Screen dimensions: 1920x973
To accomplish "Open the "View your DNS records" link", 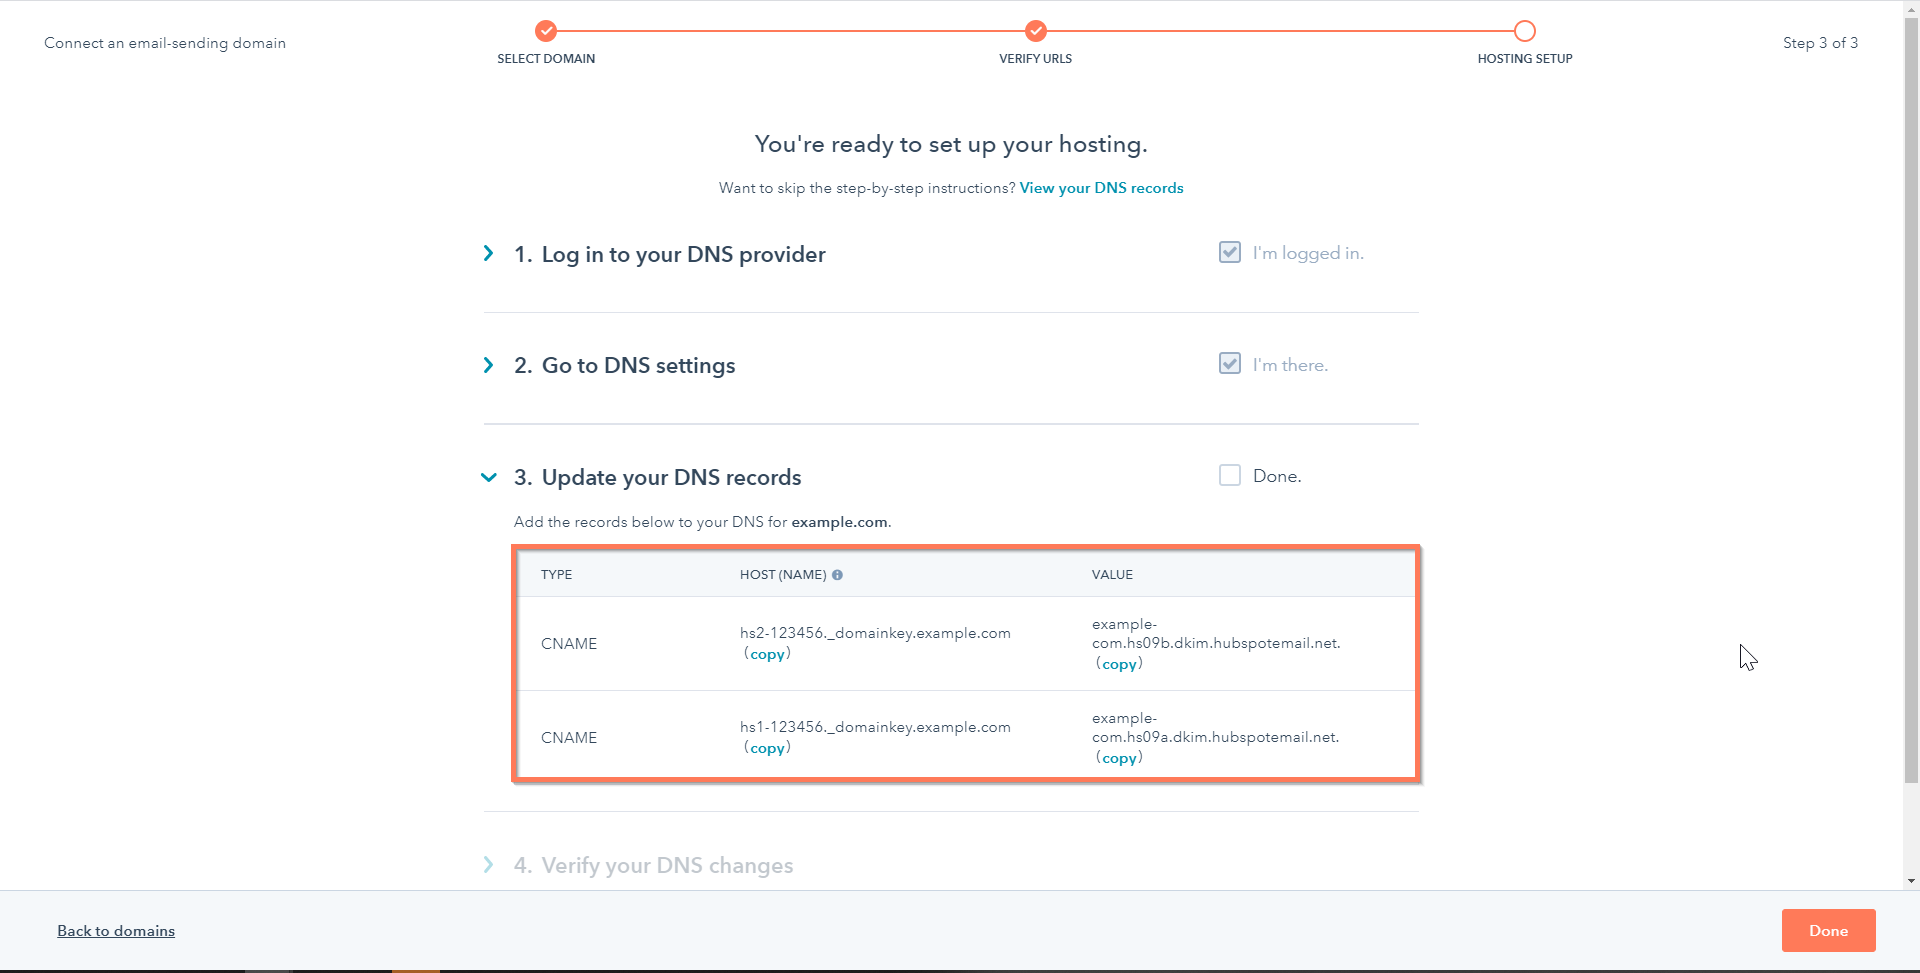I will point(1101,188).
